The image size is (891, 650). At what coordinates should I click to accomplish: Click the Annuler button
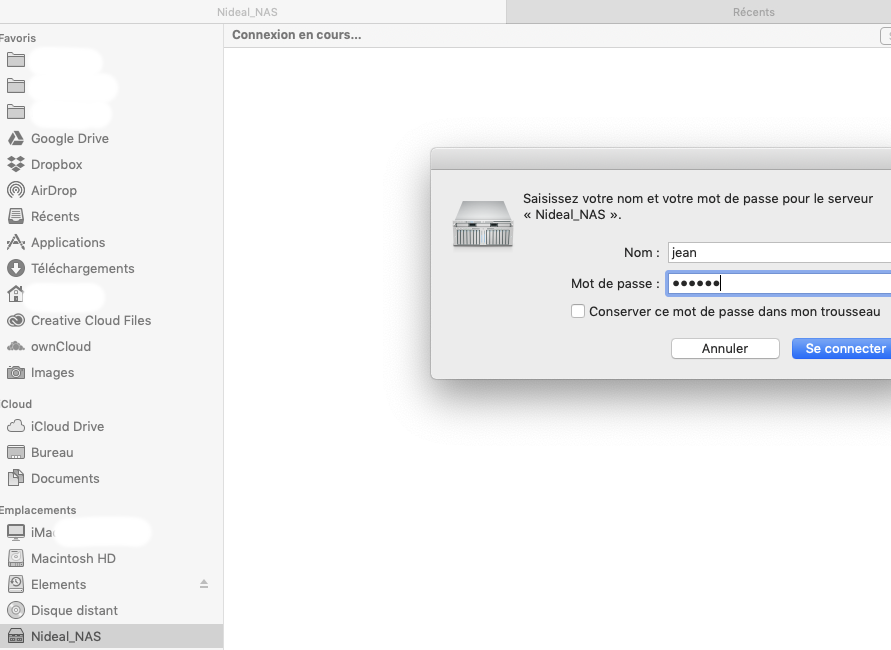coord(725,348)
